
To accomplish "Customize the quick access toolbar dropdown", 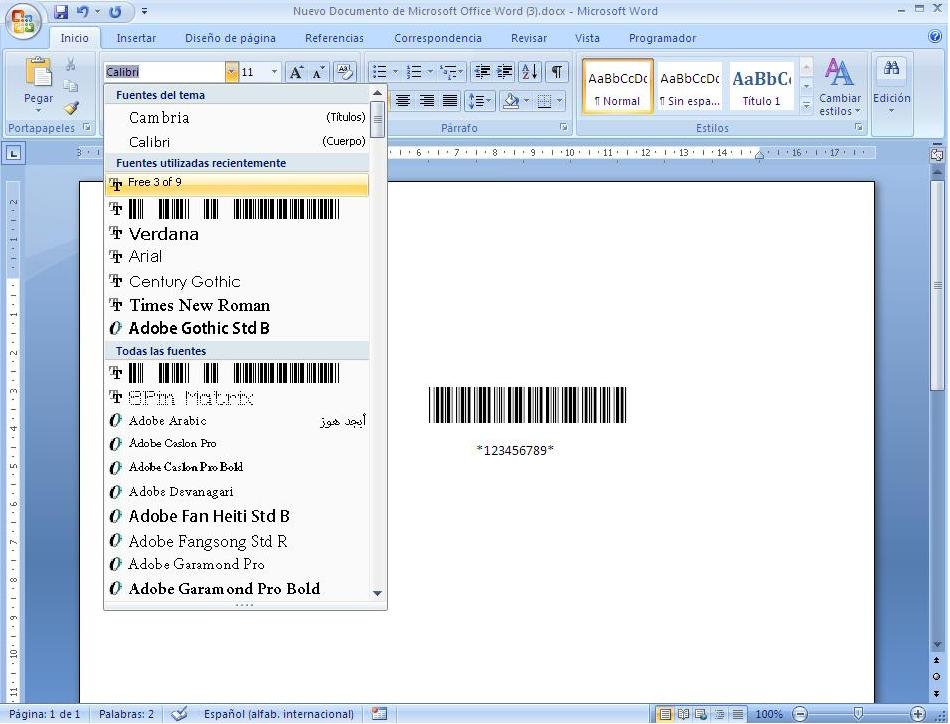I will (x=144, y=12).
